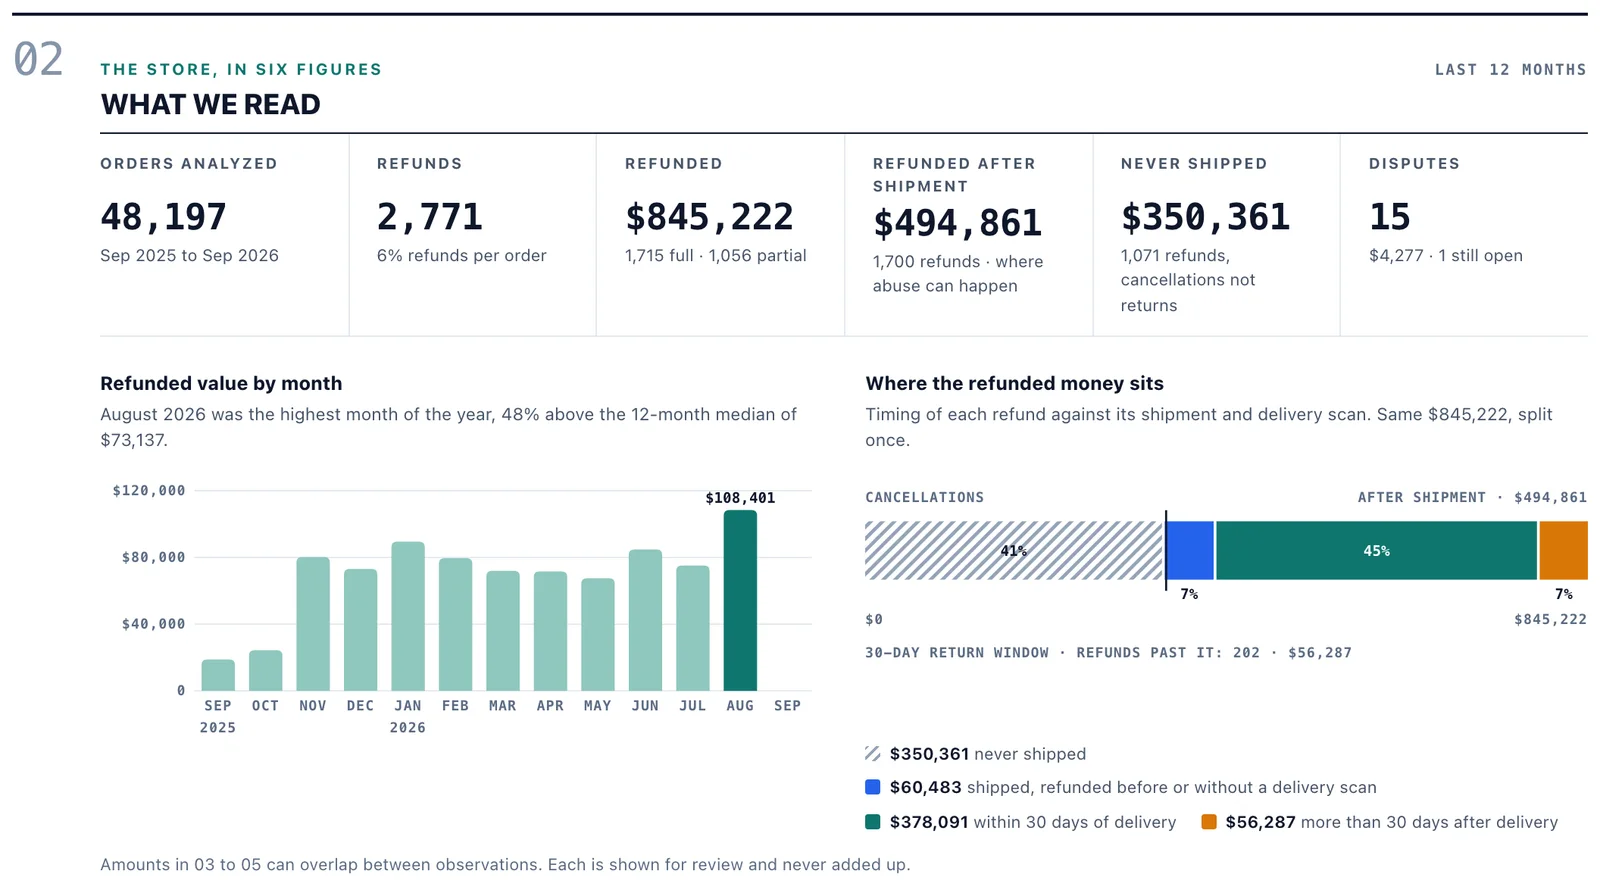Click the 'DISPUTES' card label
Viewport: 1600px width, 889px height.
pos(1415,163)
